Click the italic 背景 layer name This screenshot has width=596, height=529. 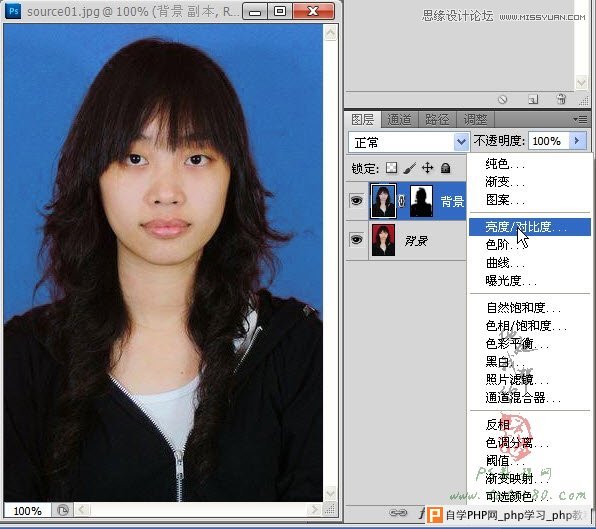coord(416,241)
